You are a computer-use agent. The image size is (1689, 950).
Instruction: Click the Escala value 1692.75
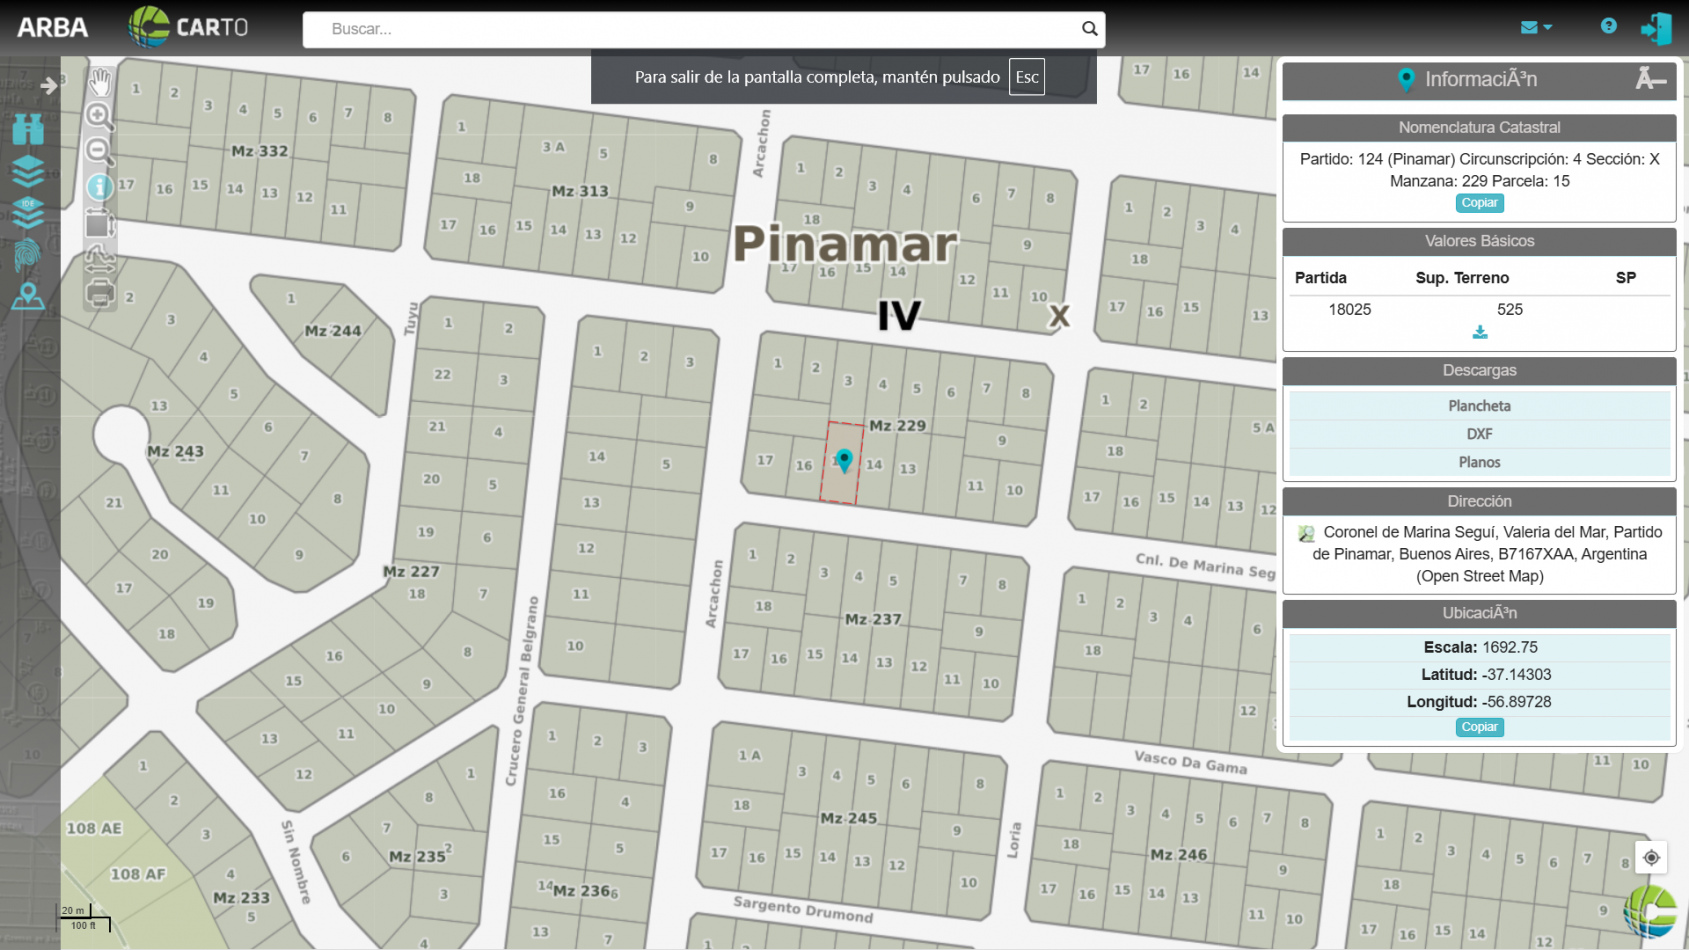1509,647
